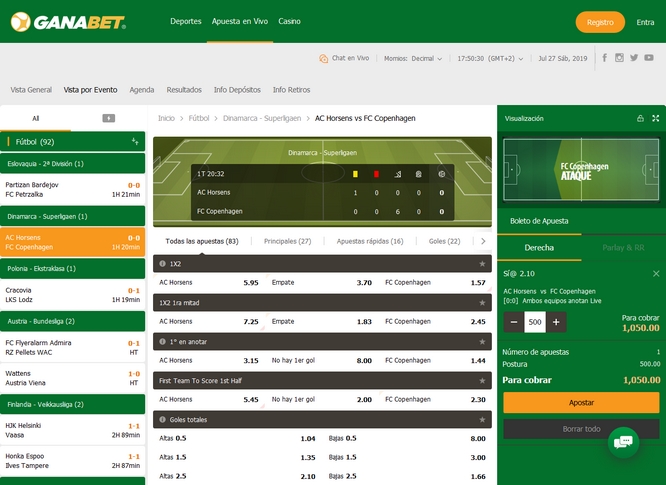Screen dimensions: 666x485
Task: Click the Chat en Vivo headset icon
Action: [x=323, y=59]
